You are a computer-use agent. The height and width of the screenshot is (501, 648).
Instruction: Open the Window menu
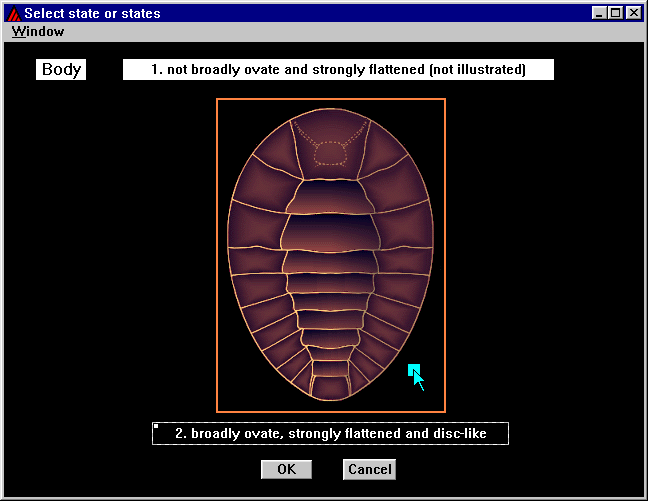pos(38,31)
